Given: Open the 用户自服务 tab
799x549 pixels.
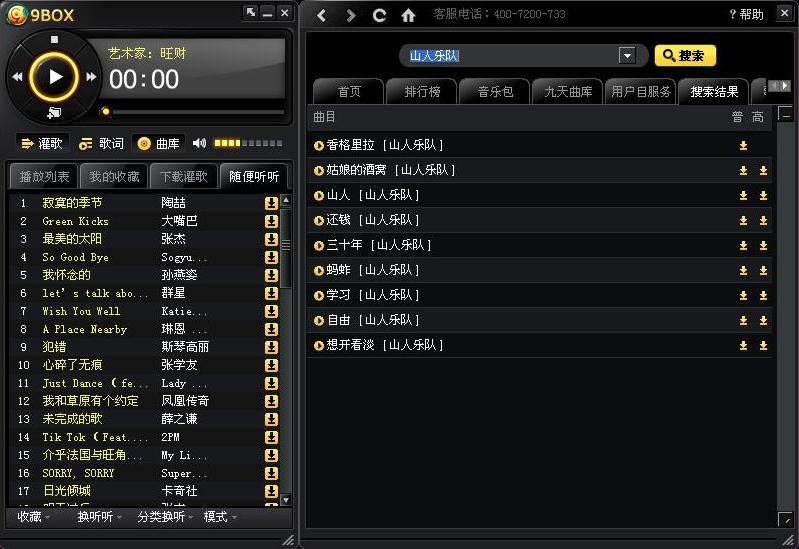Looking at the screenshot, I should [641, 92].
